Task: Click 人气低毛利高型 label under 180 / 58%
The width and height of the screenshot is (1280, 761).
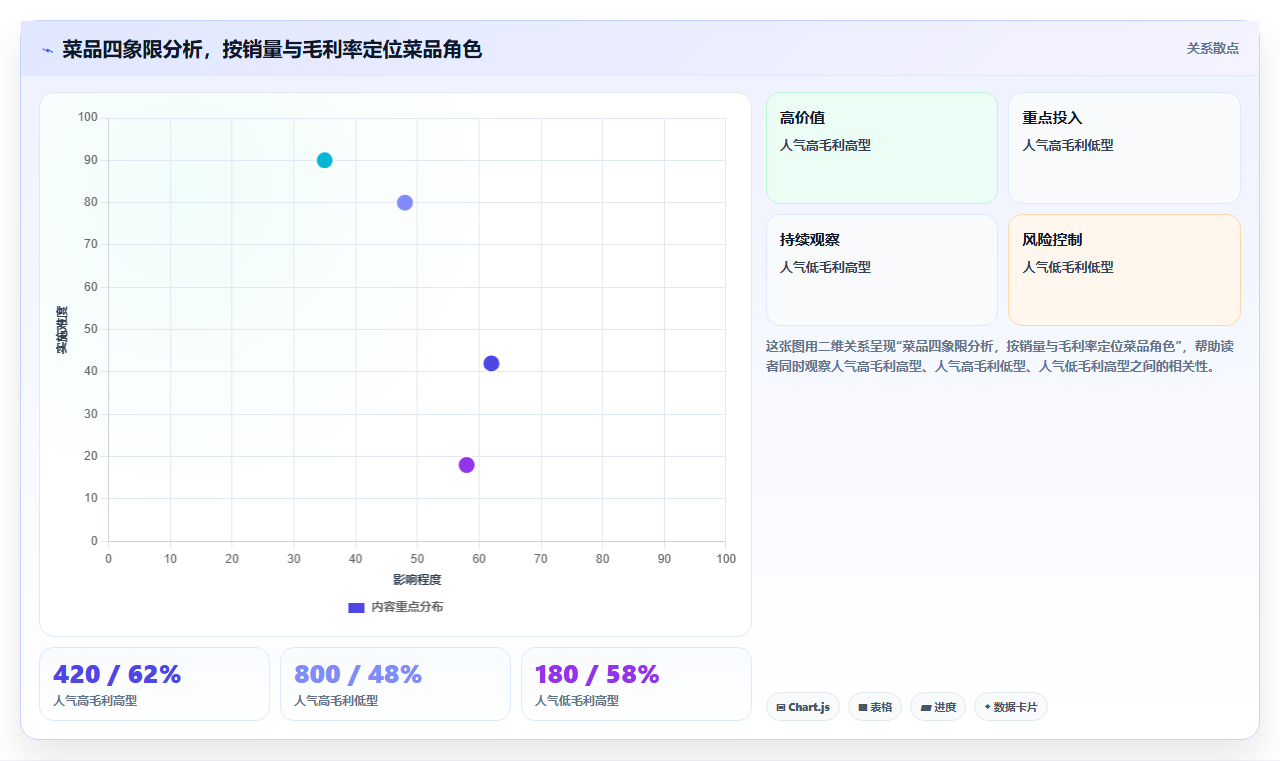Action: click(577, 701)
